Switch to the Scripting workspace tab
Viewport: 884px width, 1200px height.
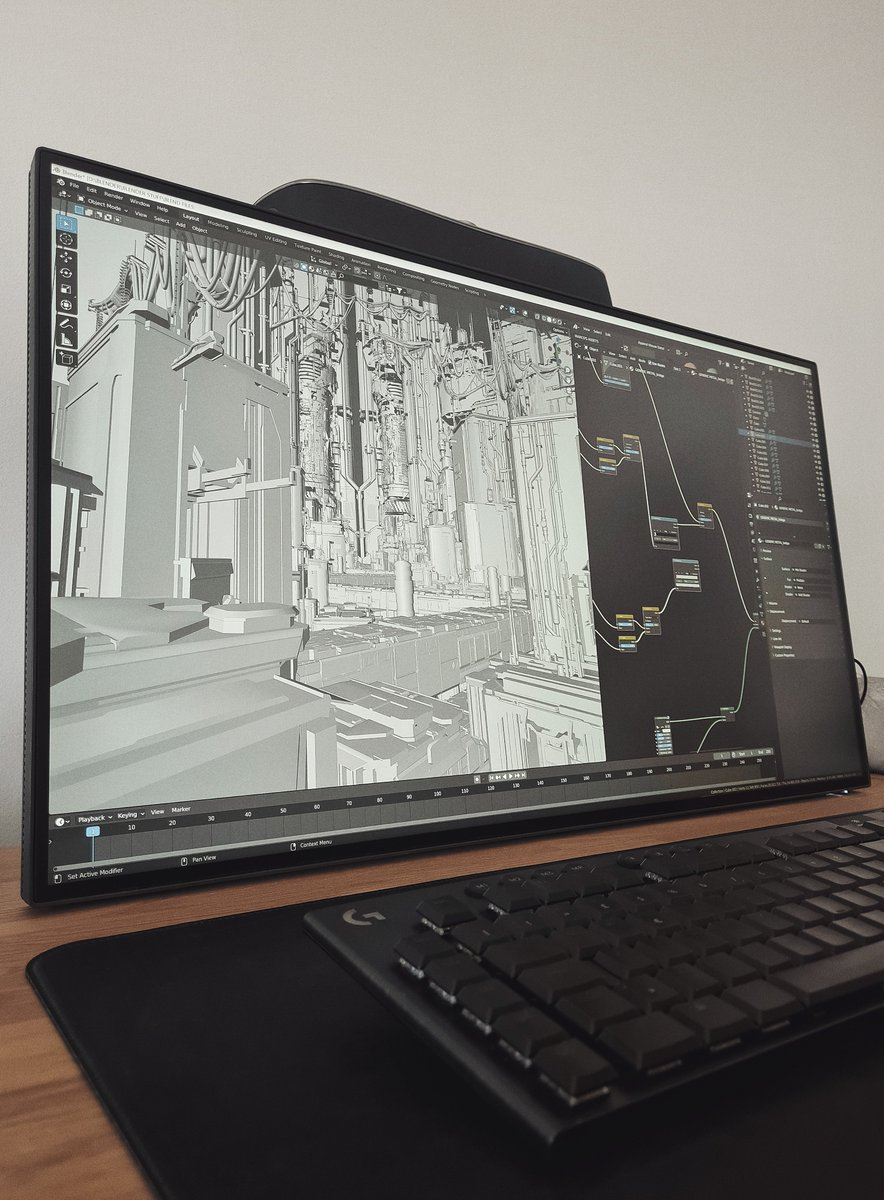(x=471, y=291)
